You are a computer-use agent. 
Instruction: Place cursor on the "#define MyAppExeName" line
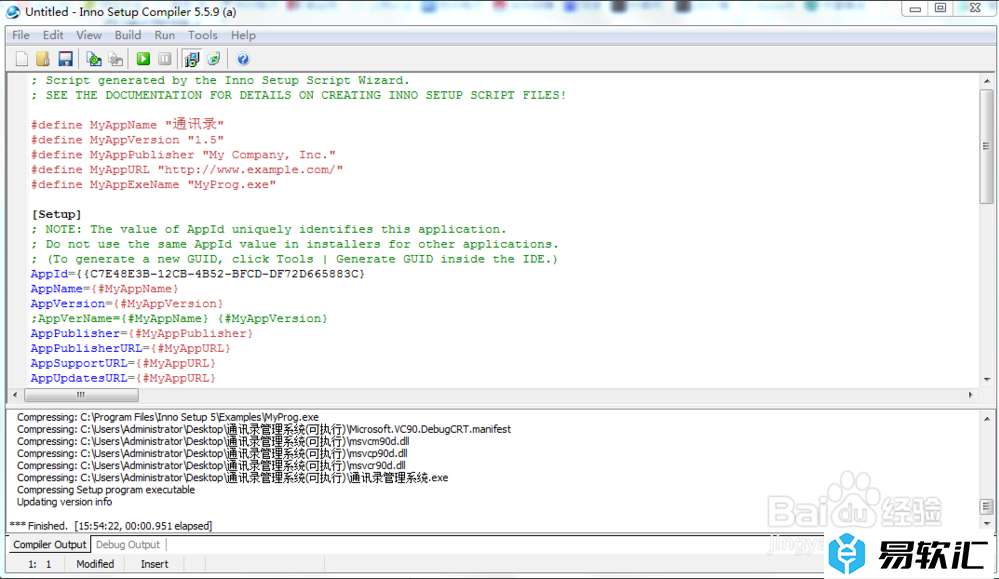tap(154, 185)
